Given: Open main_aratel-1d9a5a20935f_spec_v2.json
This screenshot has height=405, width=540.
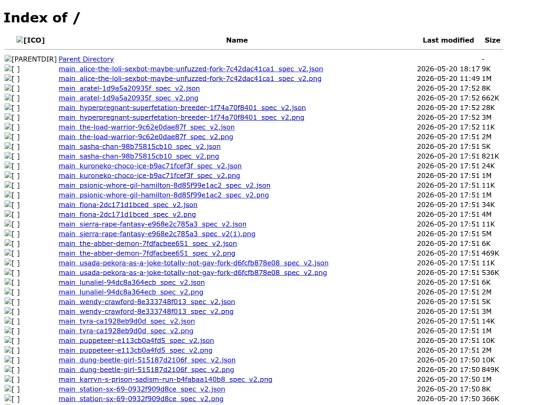Looking at the screenshot, I should point(129,88).
